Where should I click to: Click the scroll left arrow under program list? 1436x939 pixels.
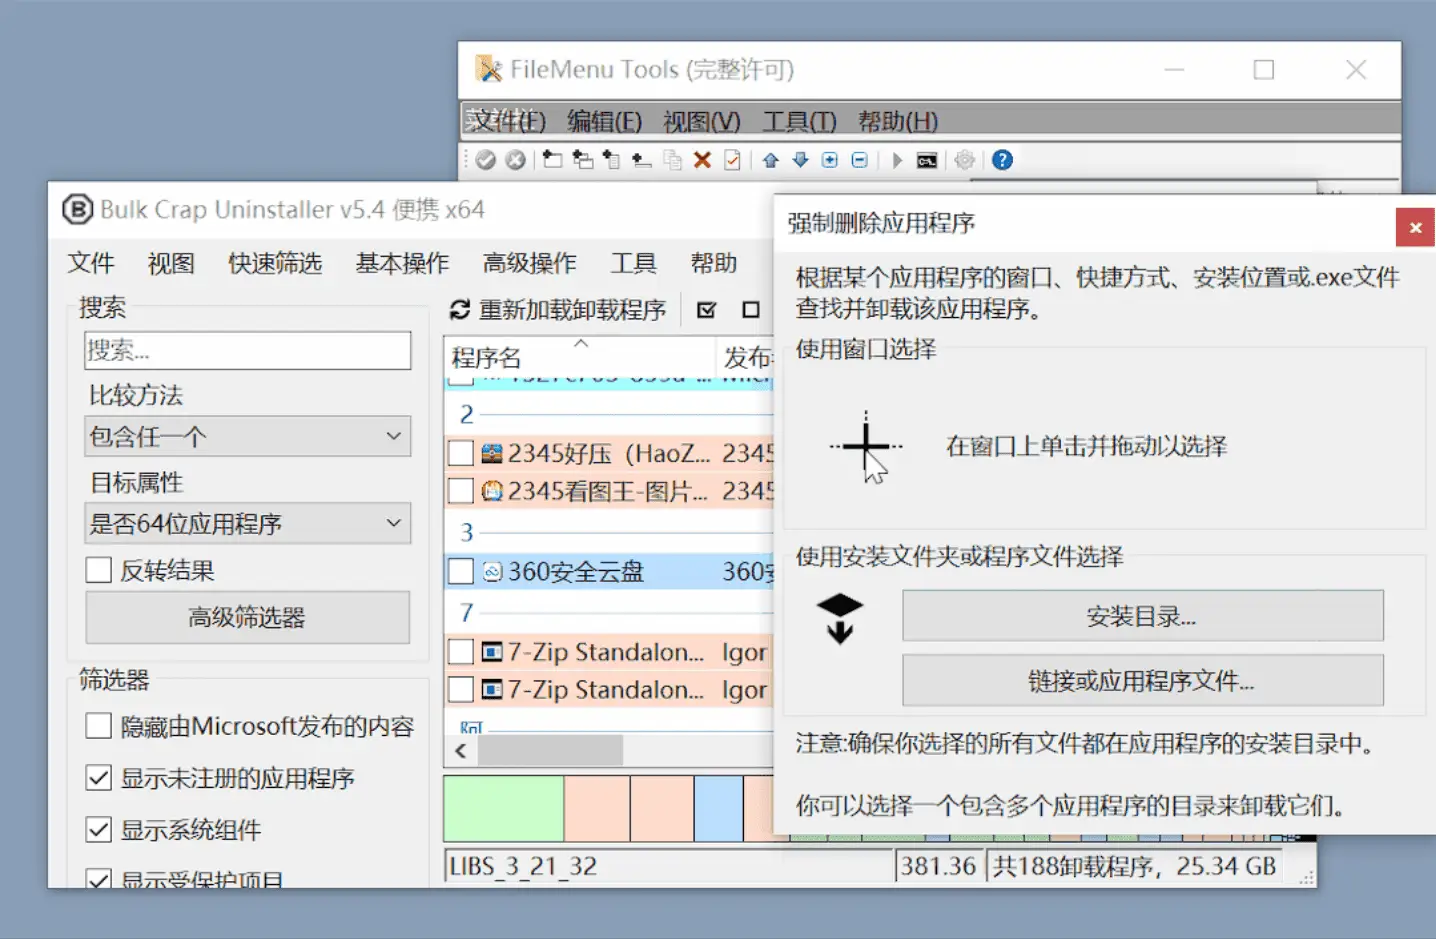tap(460, 750)
